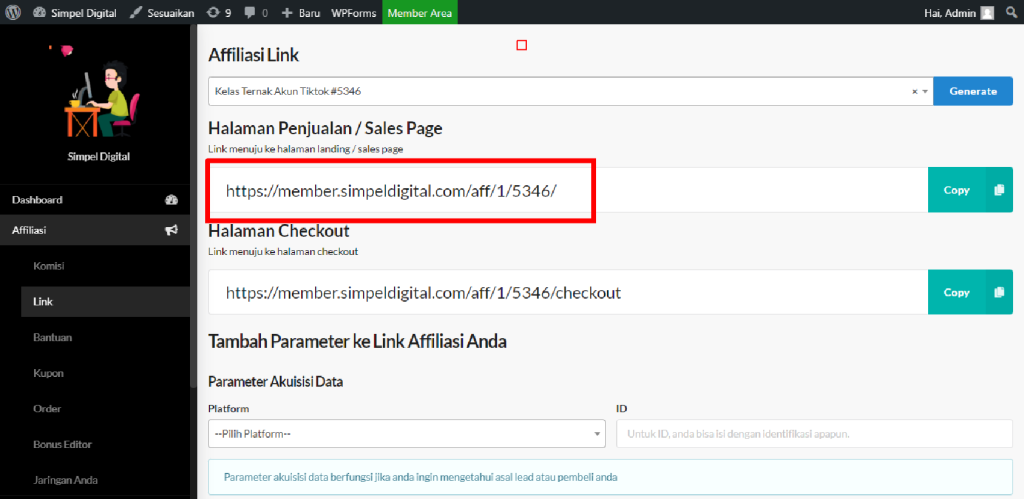Click the clipboard icon beside sales page link
Screen dimensions: 1024x499
coord(999,190)
